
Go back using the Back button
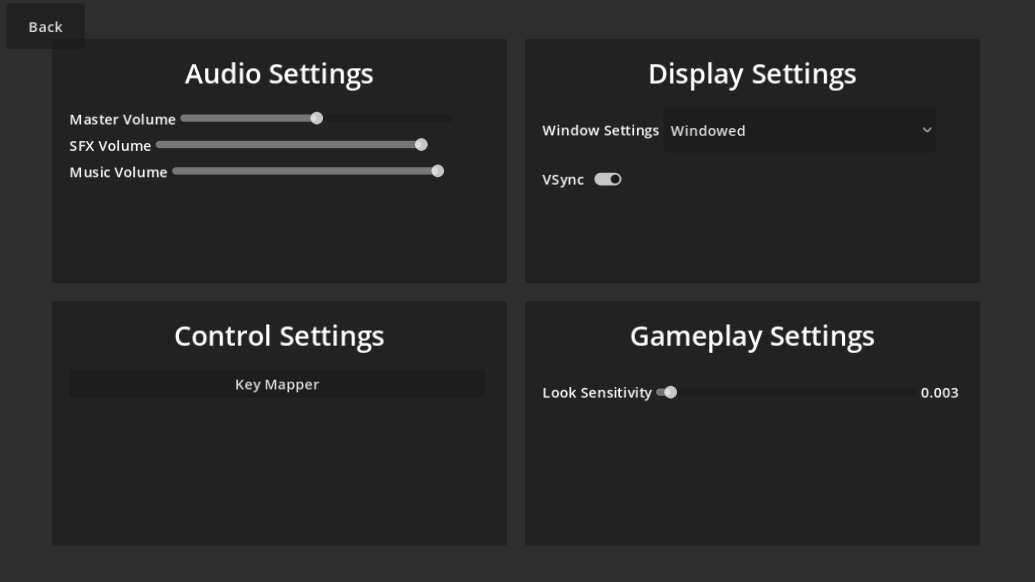coord(45,27)
